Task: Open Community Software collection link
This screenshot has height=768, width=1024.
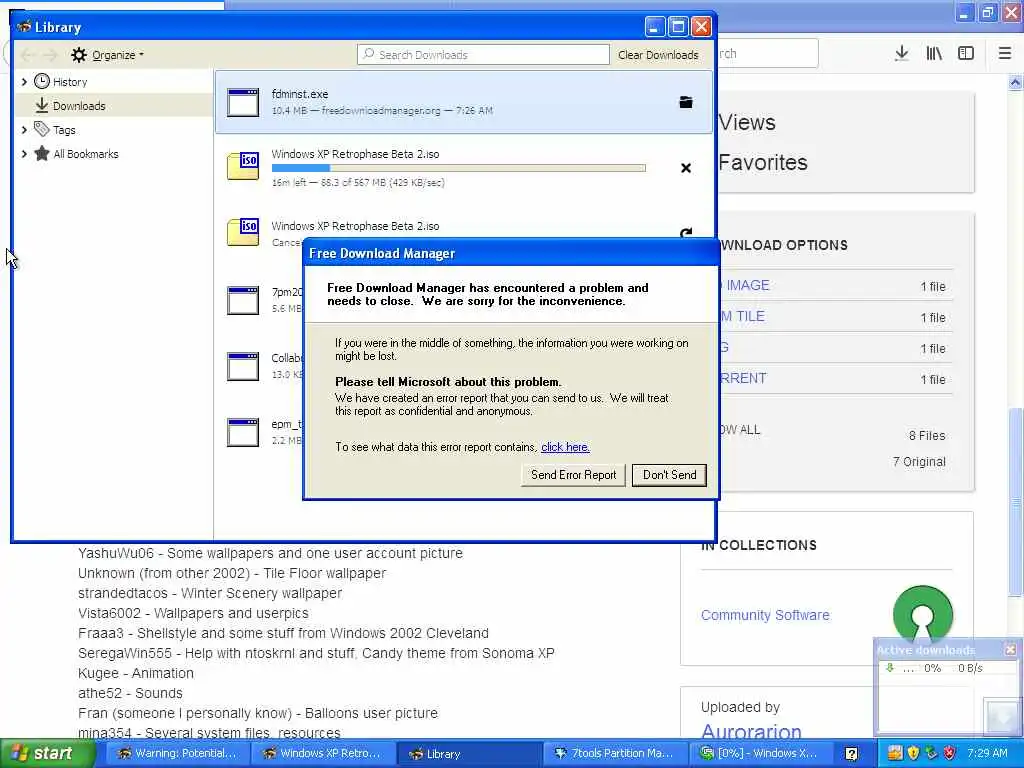Action: coord(765,615)
